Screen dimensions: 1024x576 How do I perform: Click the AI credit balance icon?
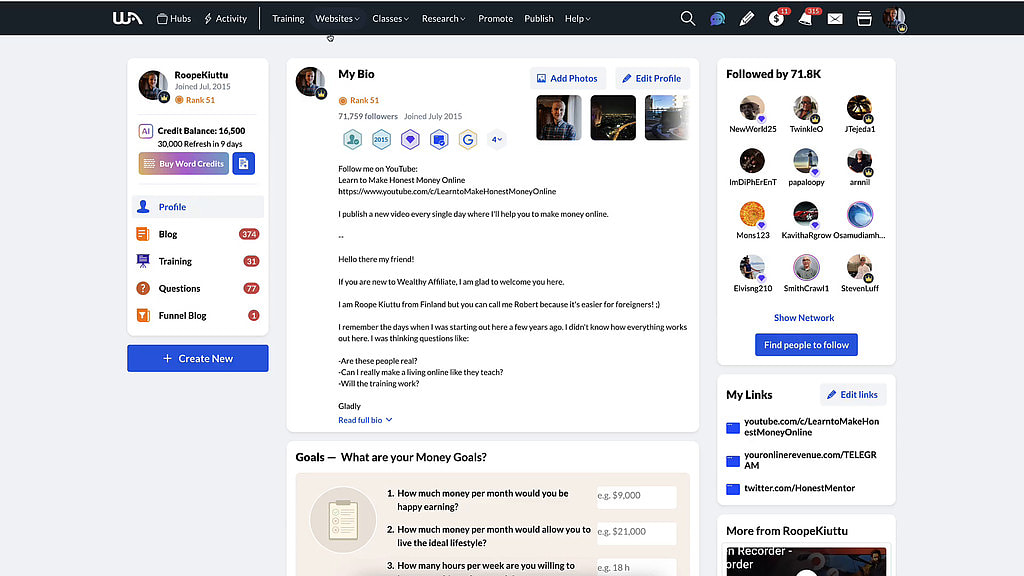click(146, 131)
